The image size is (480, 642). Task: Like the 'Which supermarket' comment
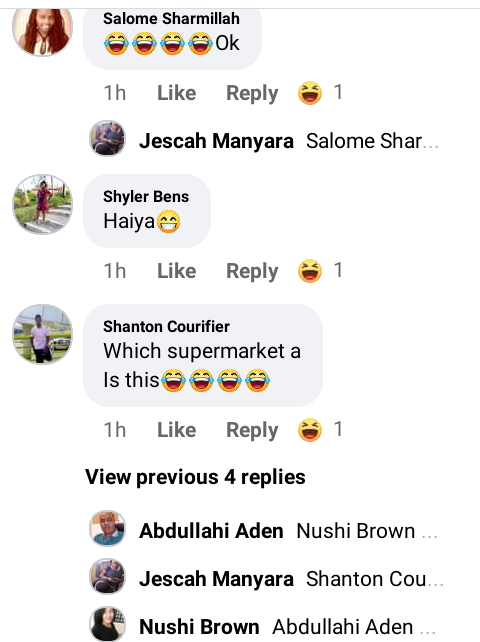pyautogui.click(x=177, y=430)
